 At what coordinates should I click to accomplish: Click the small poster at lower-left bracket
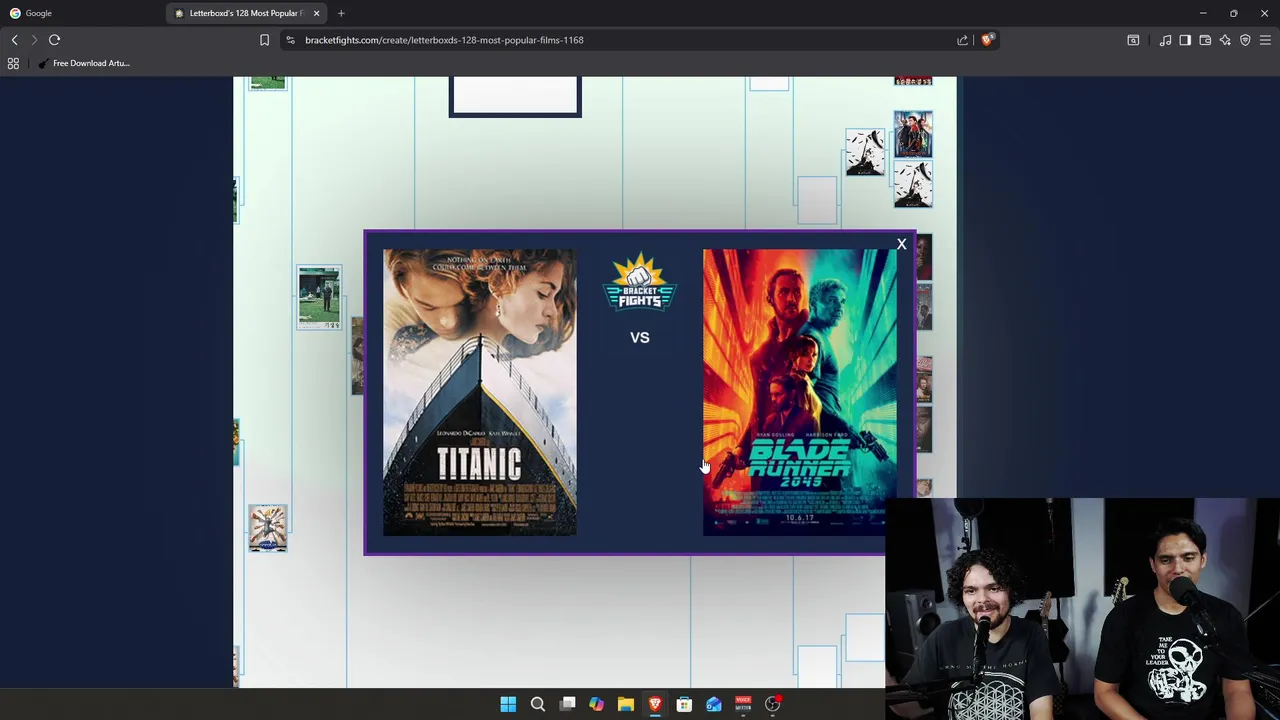[268, 528]
